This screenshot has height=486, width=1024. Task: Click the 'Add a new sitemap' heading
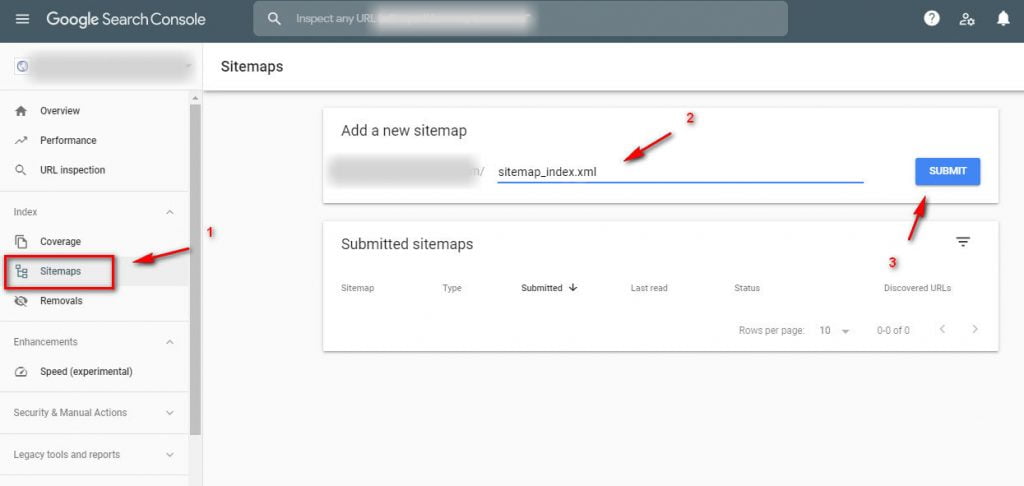click(404, 131)
